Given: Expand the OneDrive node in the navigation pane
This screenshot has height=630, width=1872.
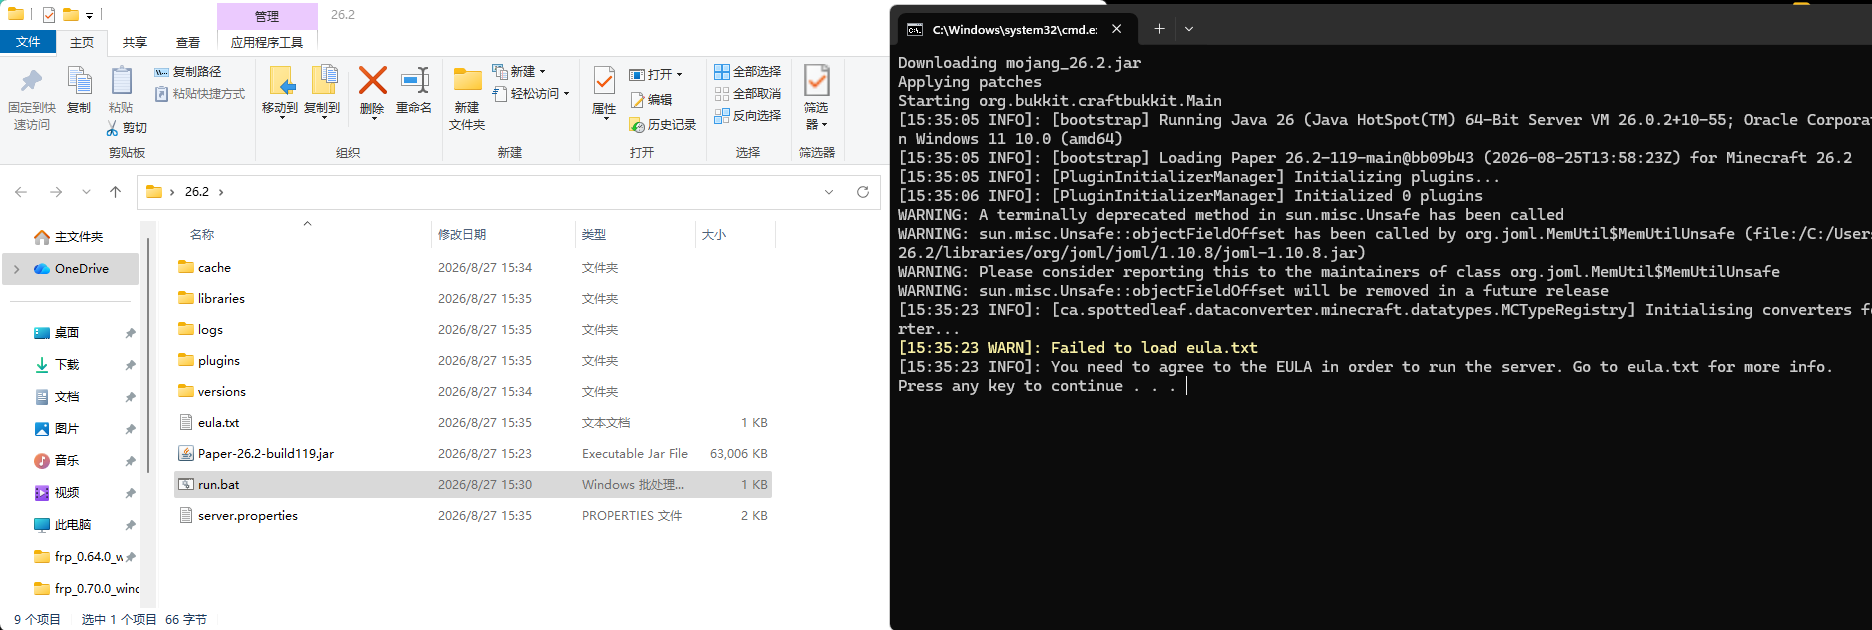Looking at the screenshot, I should [17, 269].
